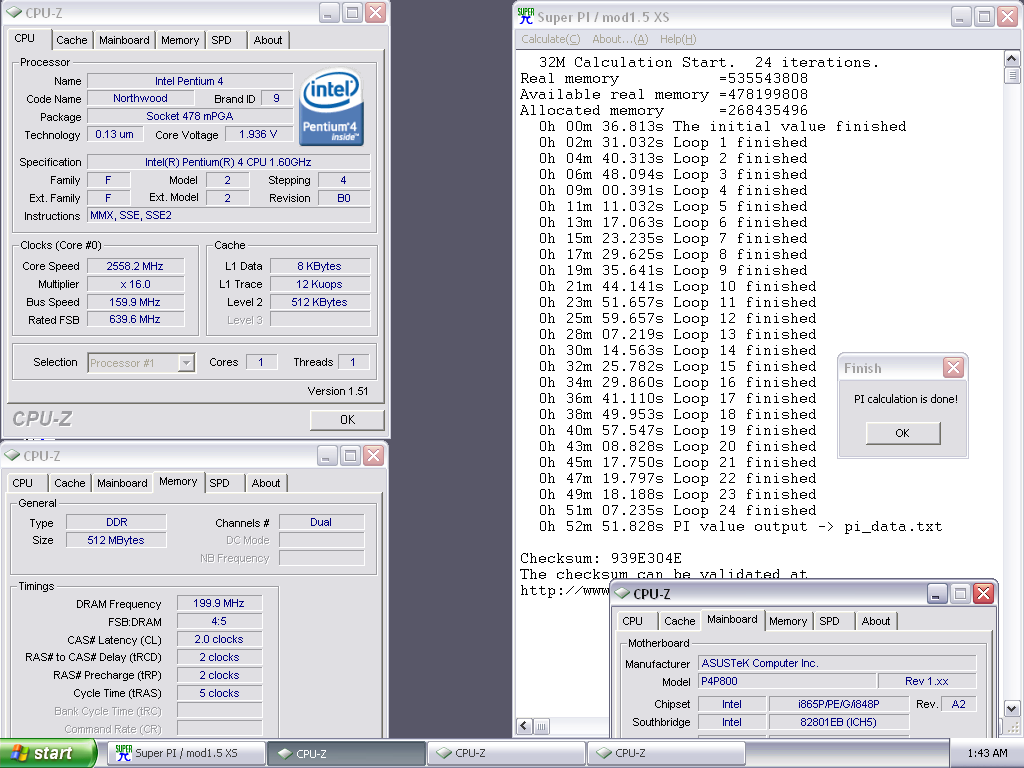
Task: Open the Help menu in Super PI
Action: [678, 39]
